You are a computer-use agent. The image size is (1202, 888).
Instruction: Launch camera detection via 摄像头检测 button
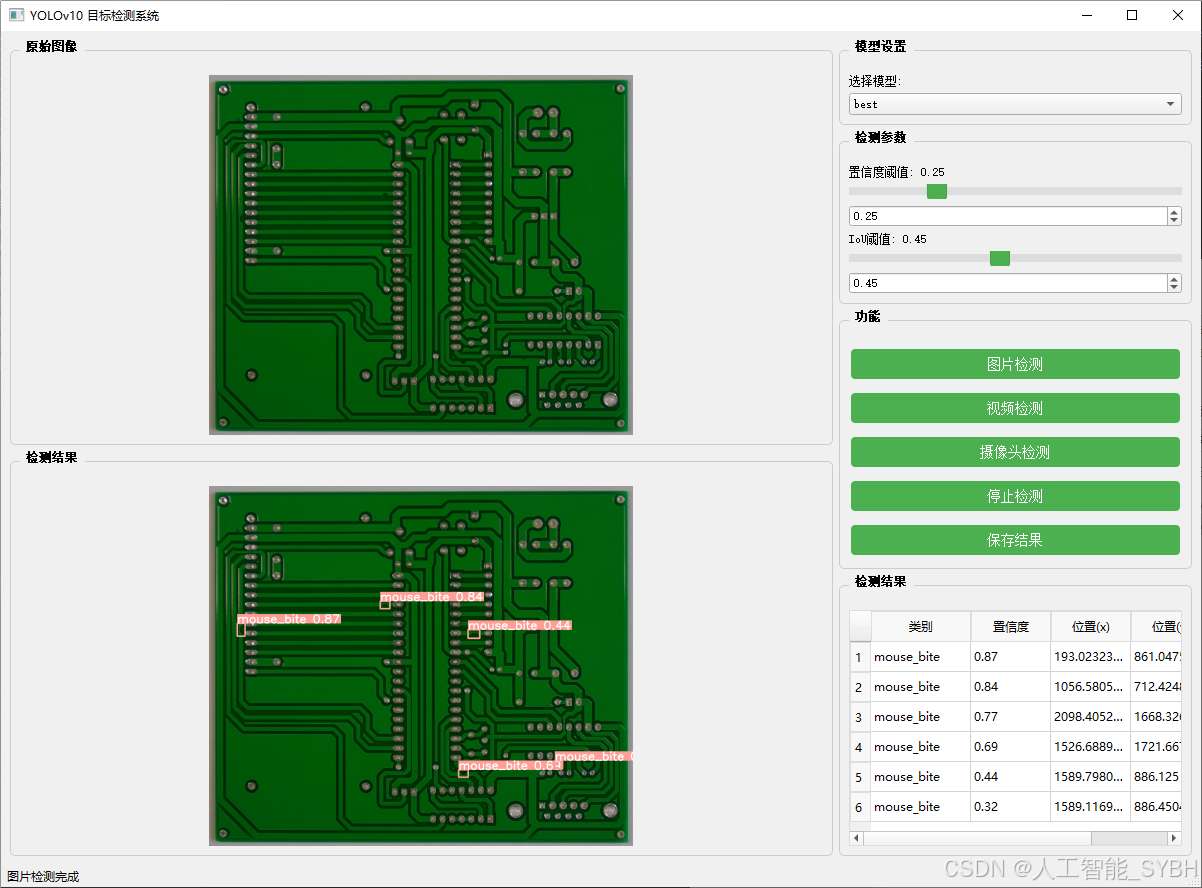click(x=1014, y=452)
